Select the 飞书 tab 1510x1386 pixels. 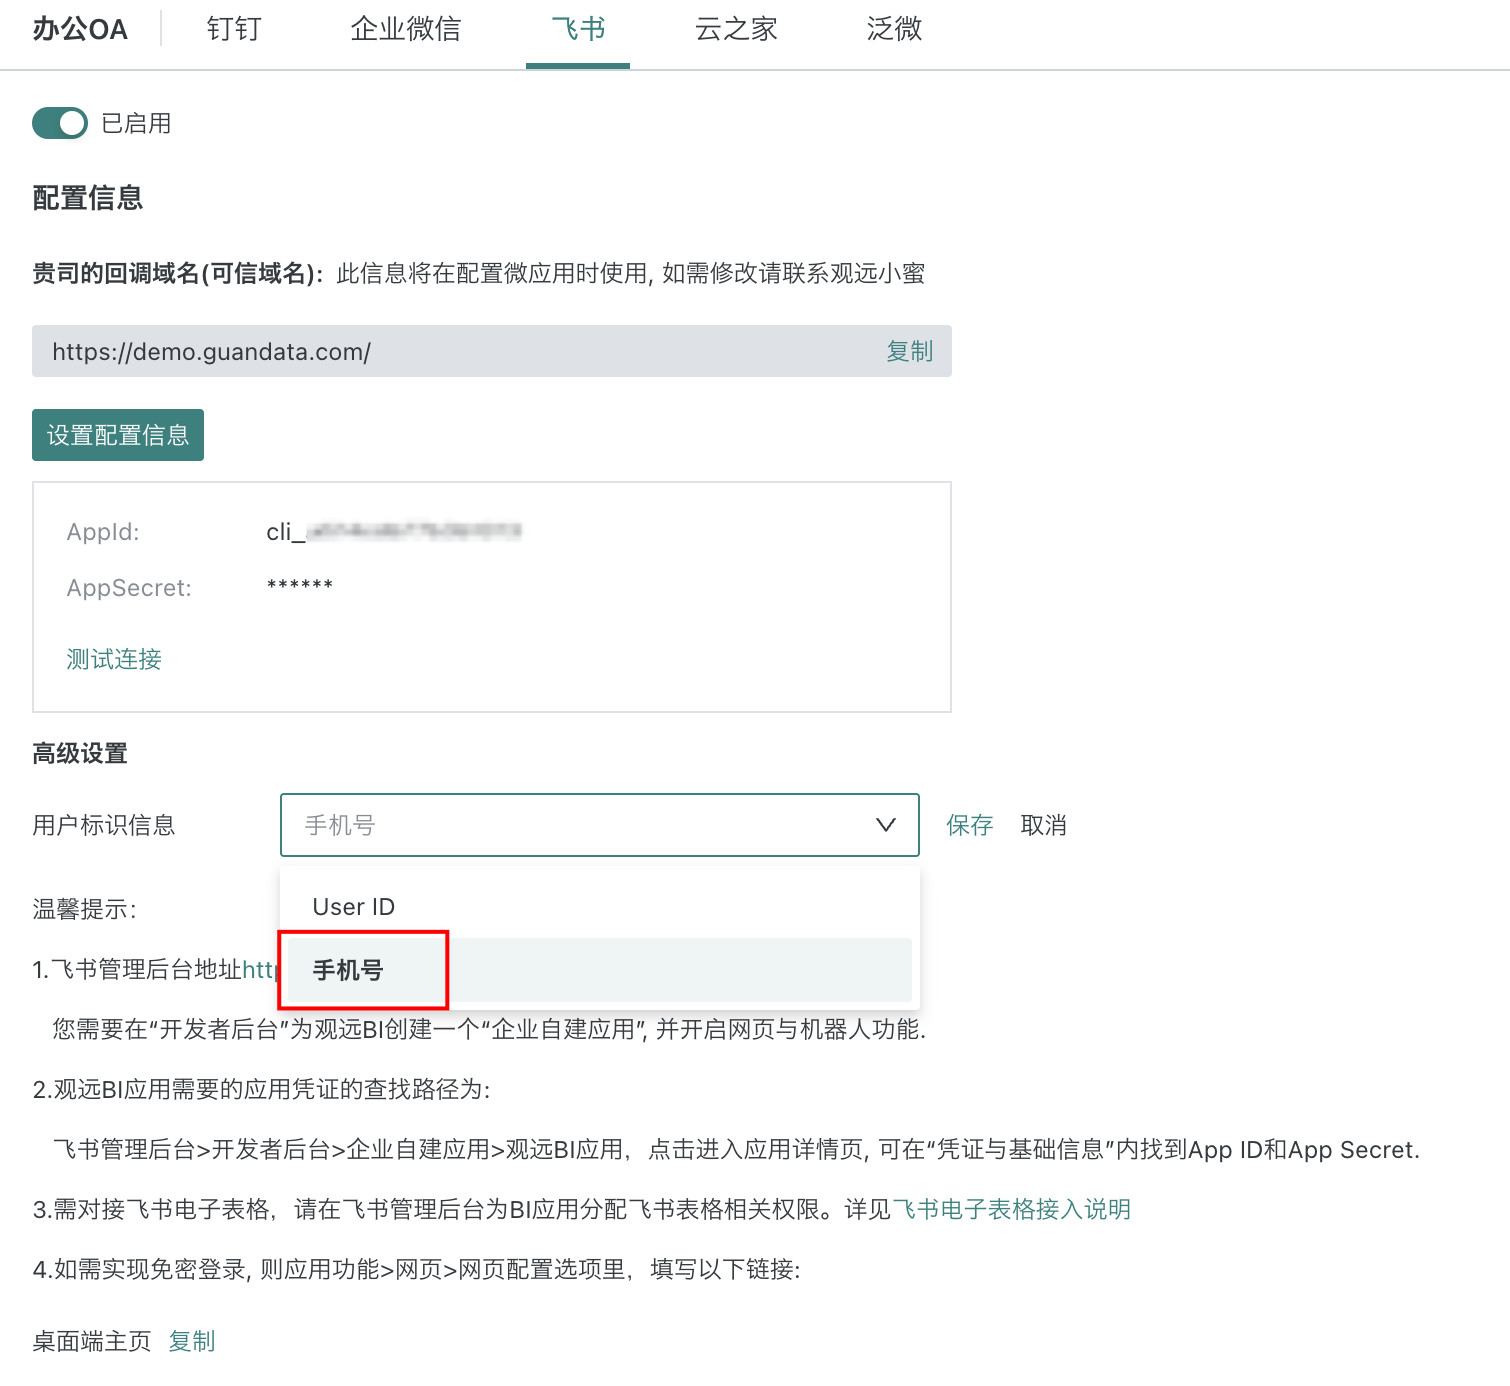click(x=578, y=30)
